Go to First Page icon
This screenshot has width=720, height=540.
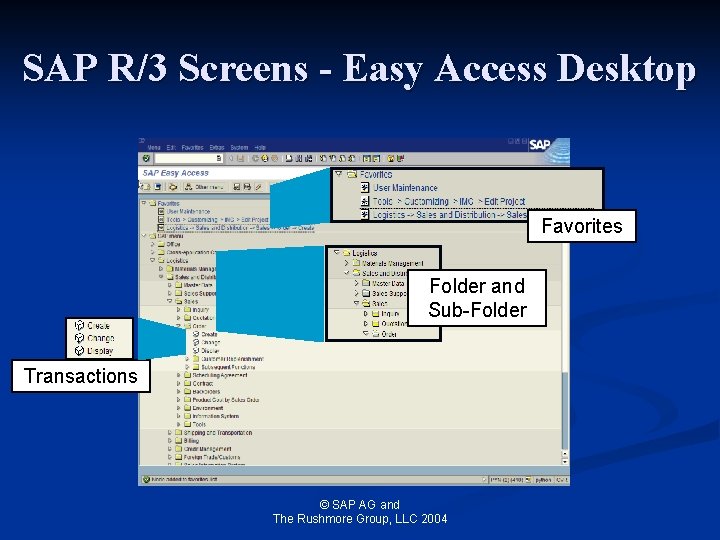point(323,159)
